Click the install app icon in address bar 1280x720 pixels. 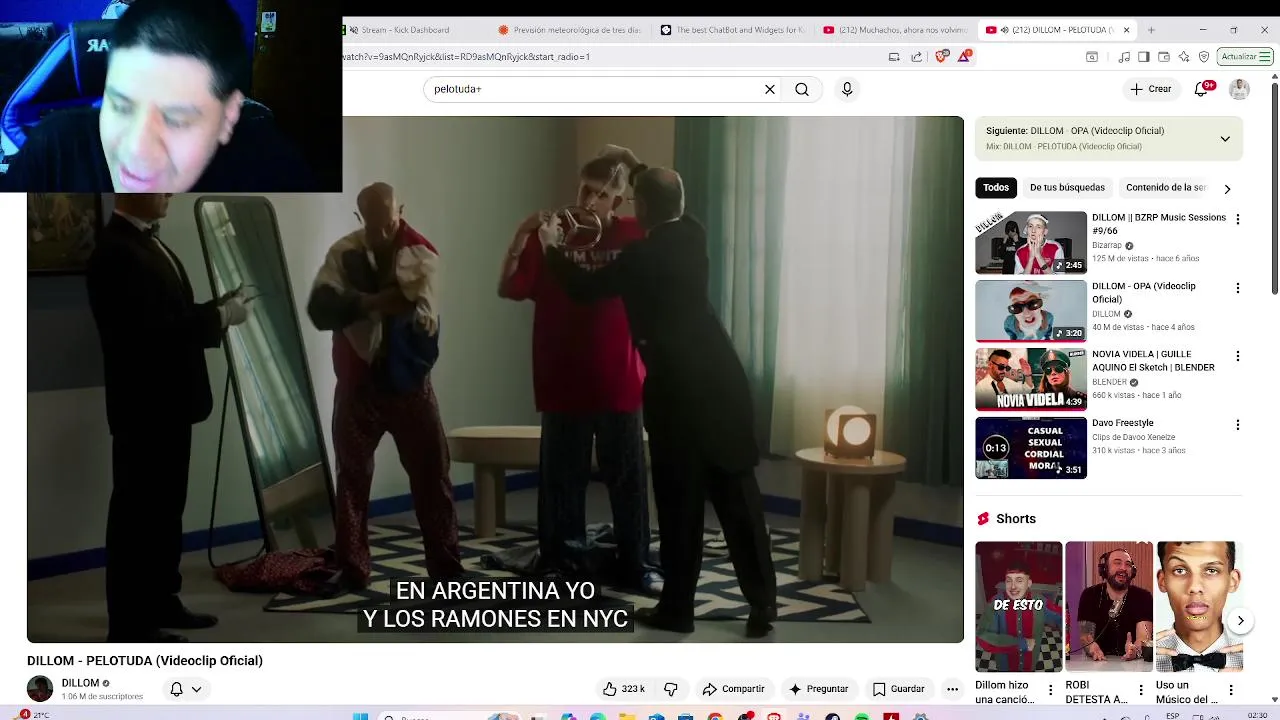coord(894,57)
